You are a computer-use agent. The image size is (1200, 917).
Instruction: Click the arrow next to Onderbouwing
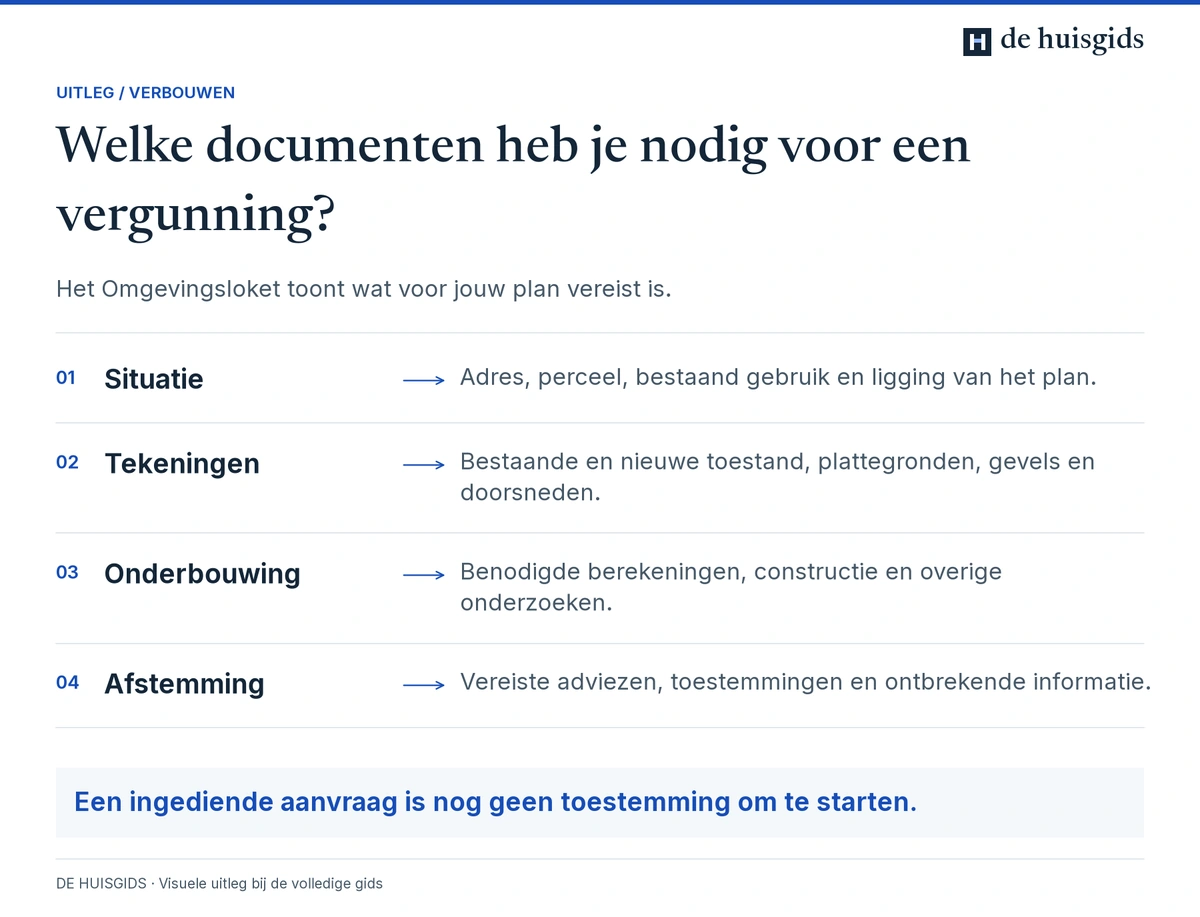point(424,575)
